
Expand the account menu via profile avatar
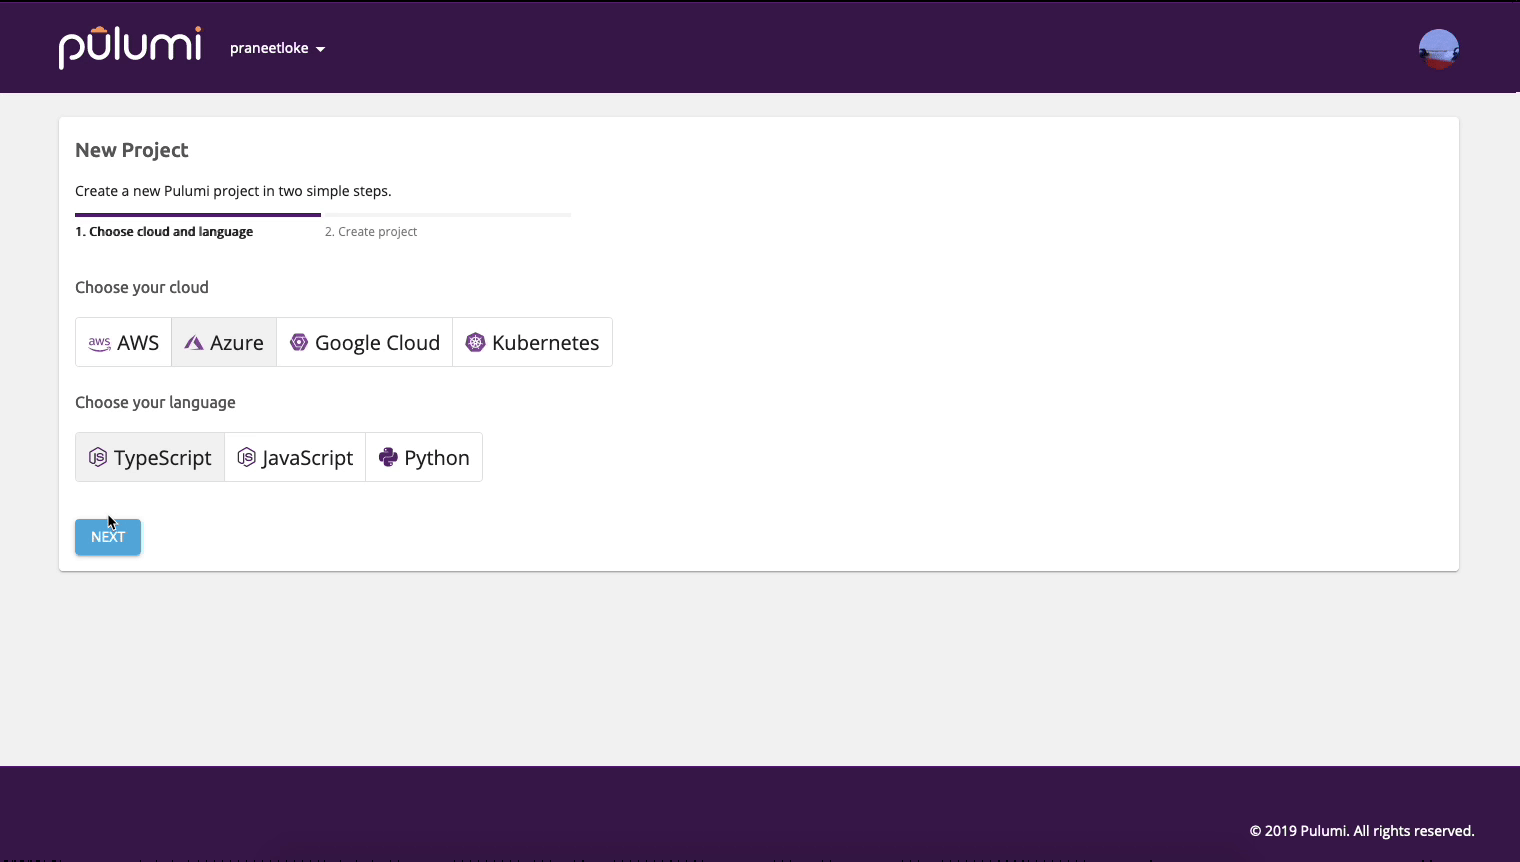click(1438, 47)
